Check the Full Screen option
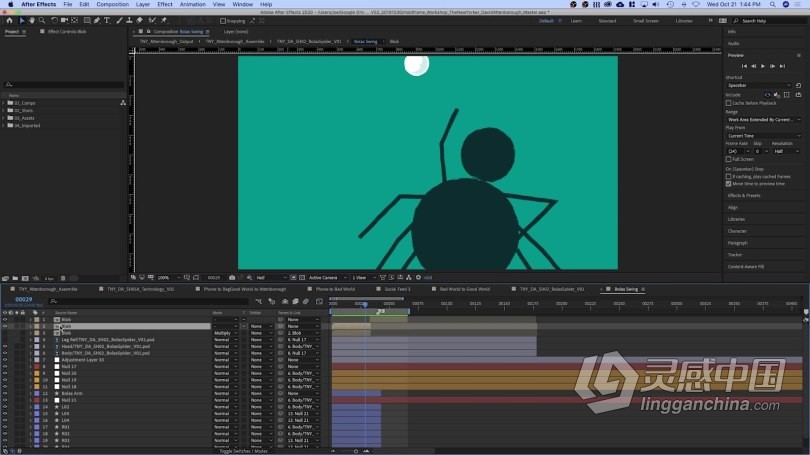The height and width of the screenshot is (455, 810). point(728,159)
